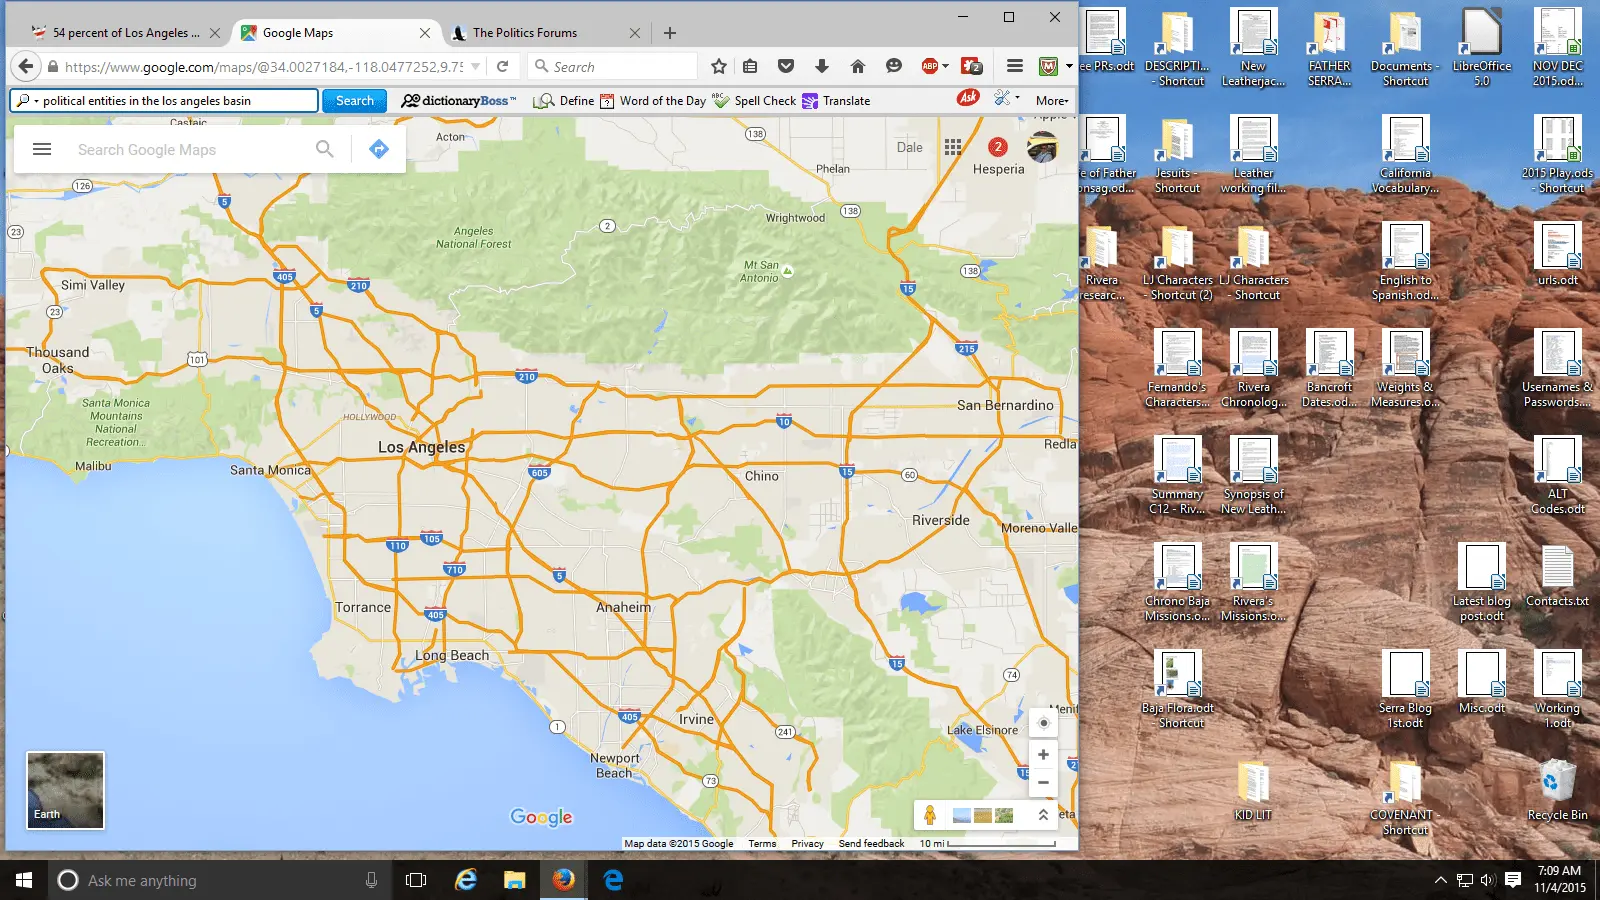The image size is (1600, 900).
Task: Open the More dropdown in toolbar
Action: (x=1052, y=101)
